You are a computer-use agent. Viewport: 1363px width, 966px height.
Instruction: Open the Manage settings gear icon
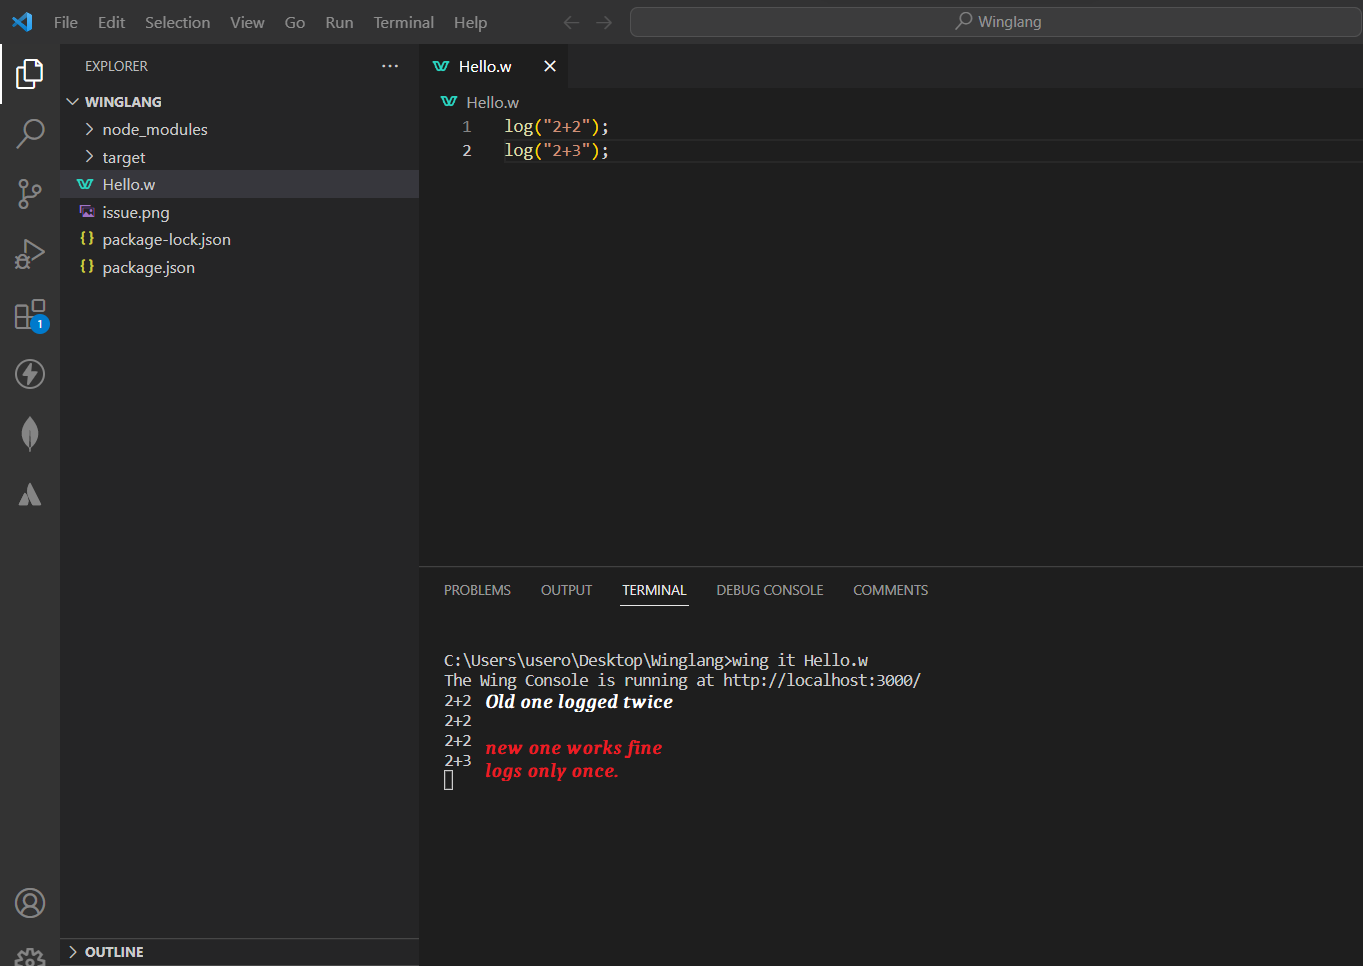[29, 956]
